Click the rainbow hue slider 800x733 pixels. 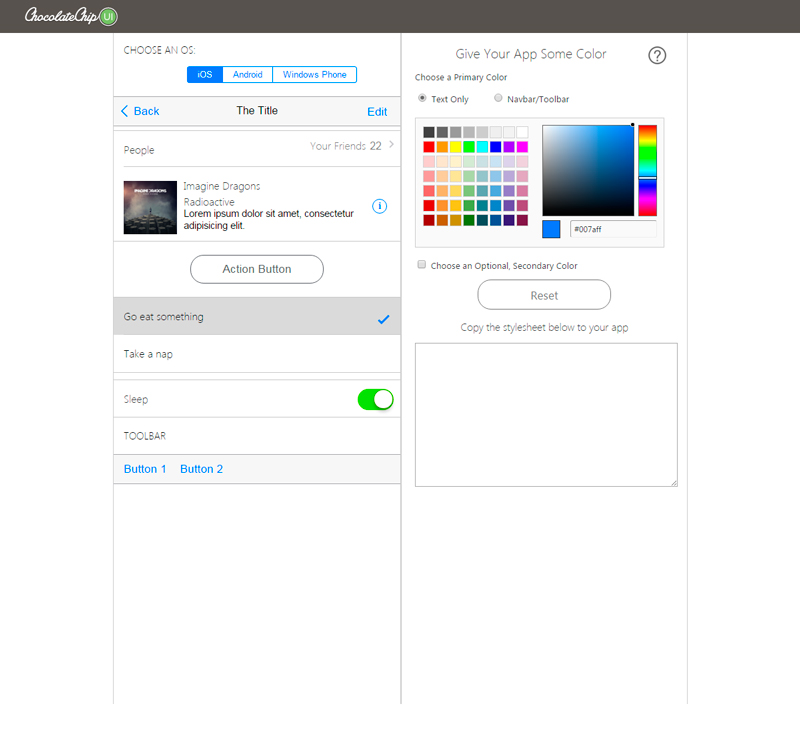[x=647, y=170]
